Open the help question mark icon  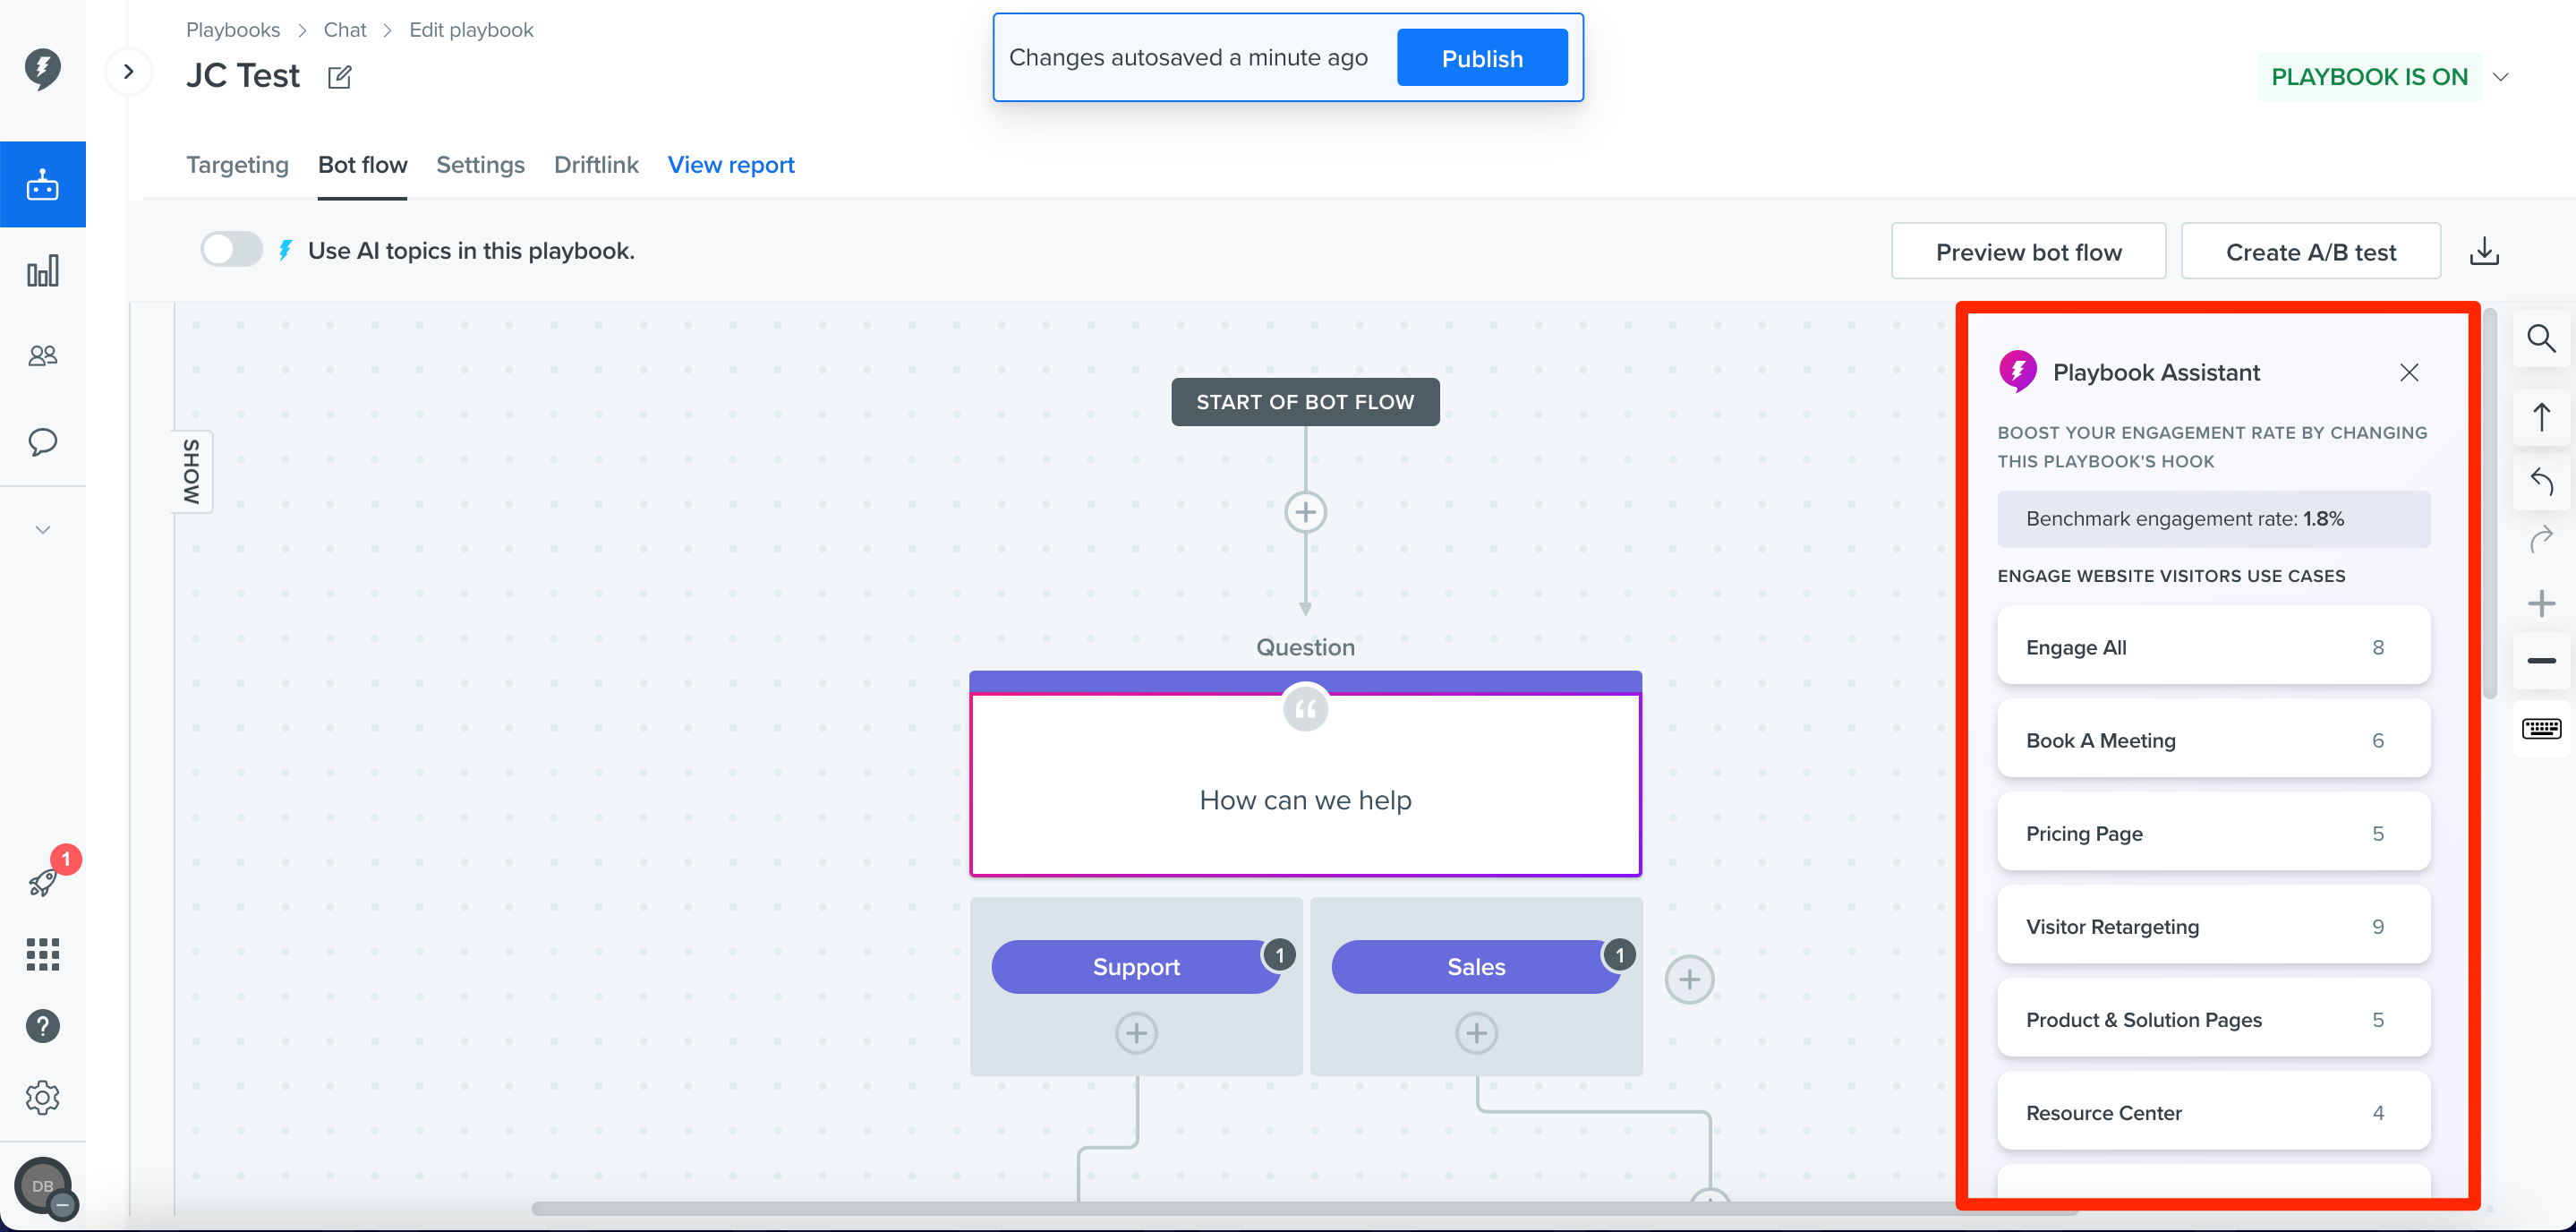42,1026
